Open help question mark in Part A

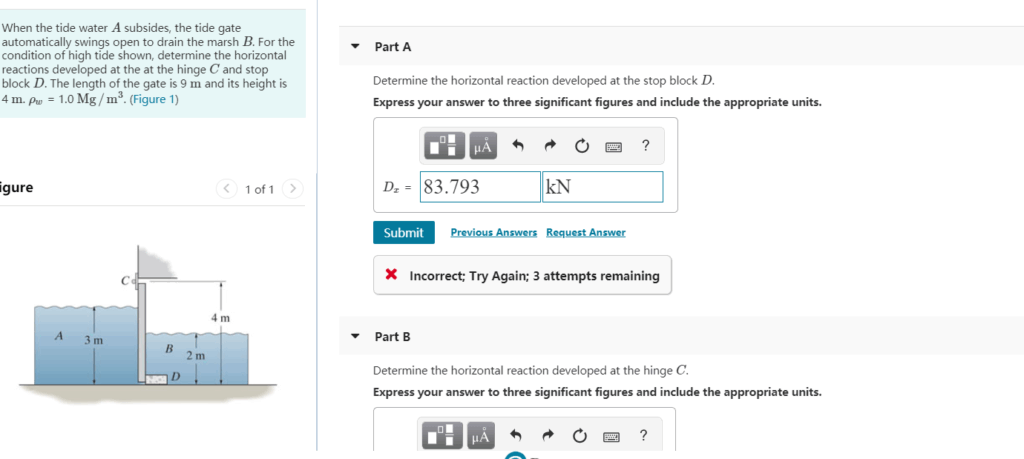click(645, 146)
